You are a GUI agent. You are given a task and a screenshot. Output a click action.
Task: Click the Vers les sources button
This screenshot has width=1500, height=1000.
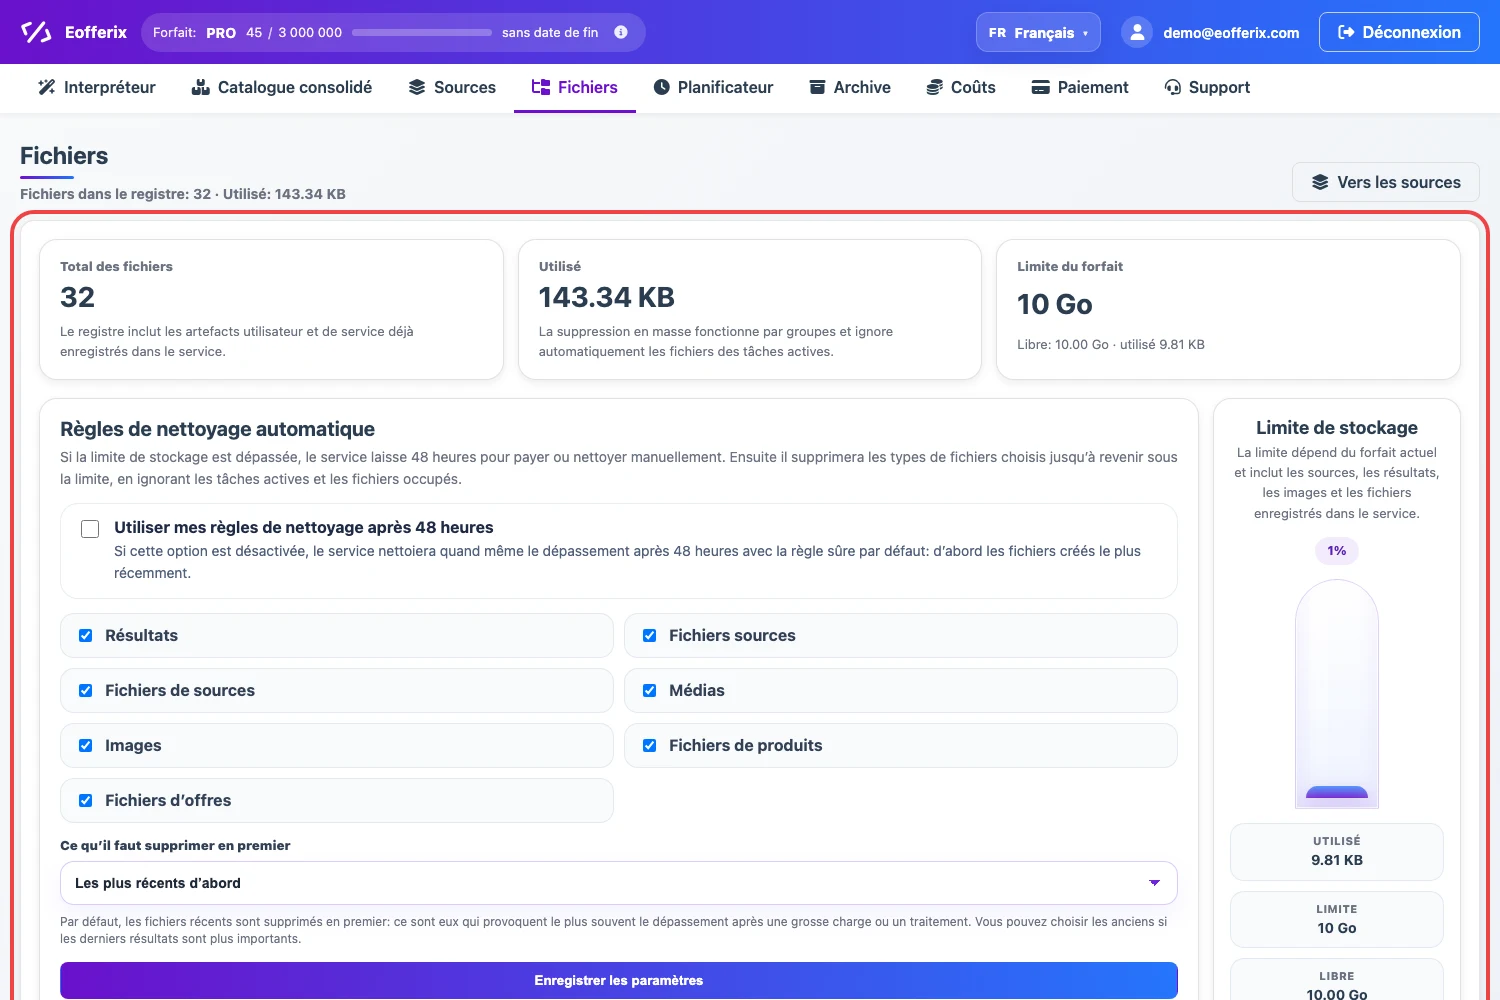click(x=1386, y=182)
